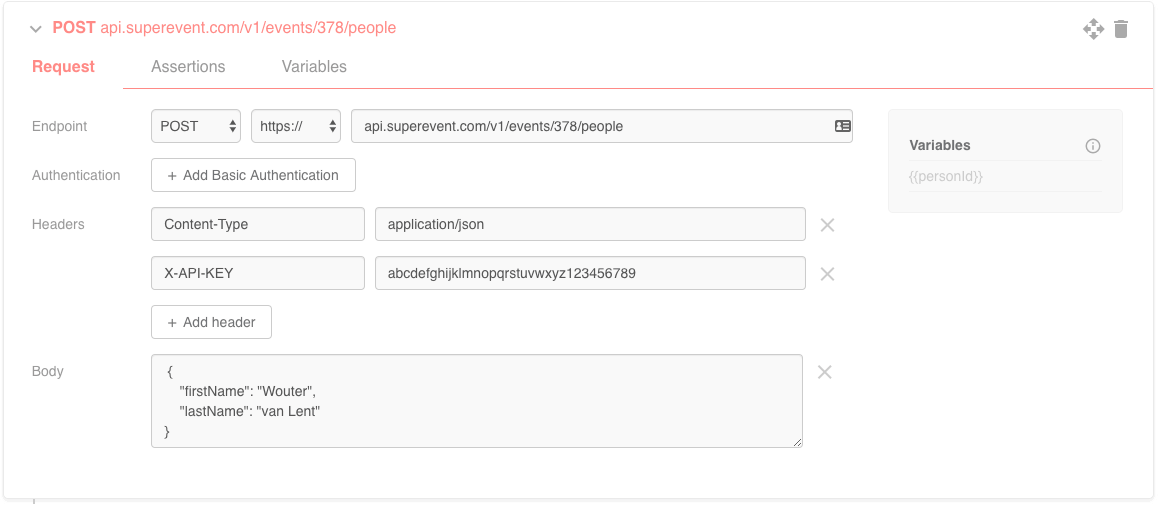Click the X-API-KEY value field
The height and width of the screenshot is (505, 1159).
pos(590,273)
